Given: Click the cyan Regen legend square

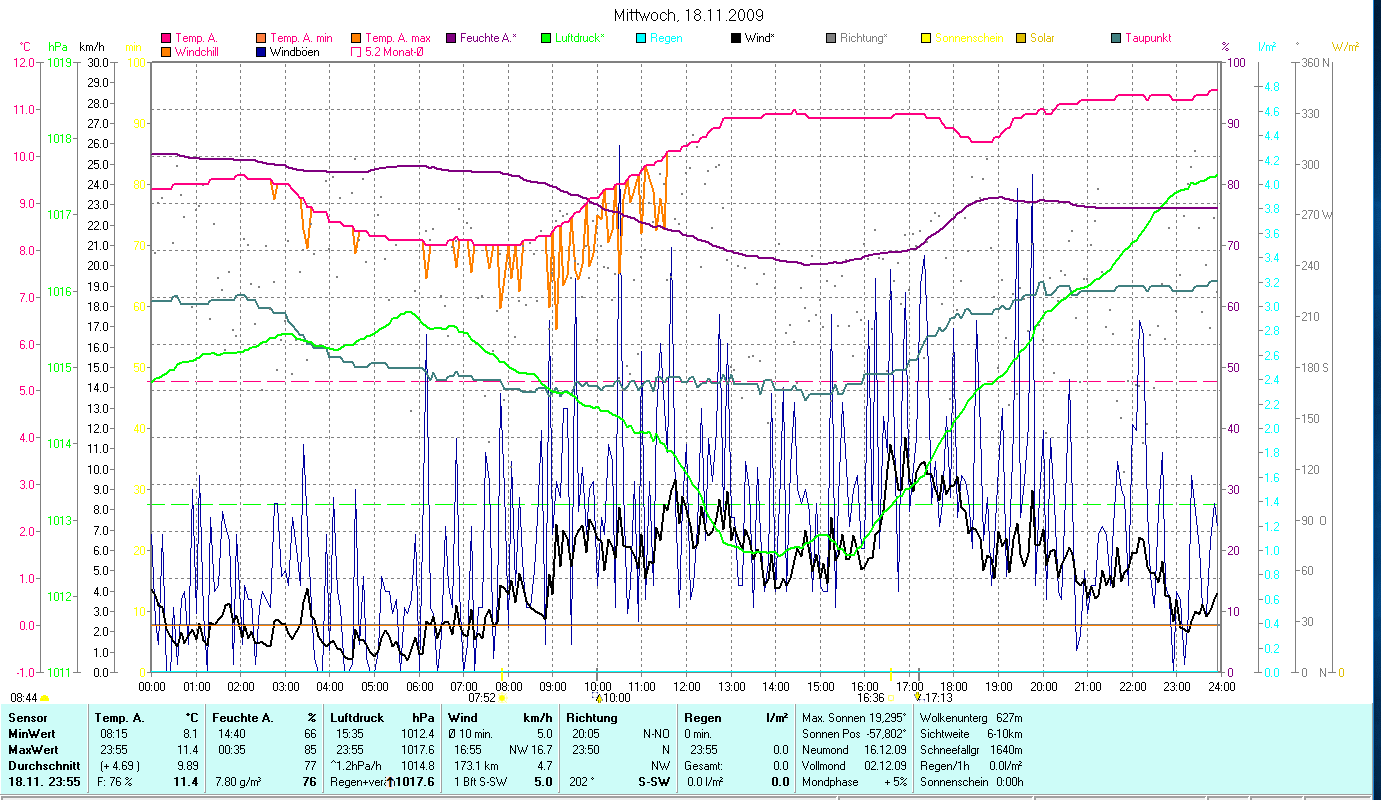Looking at the screenshot, I should click(x=642, y=38).
